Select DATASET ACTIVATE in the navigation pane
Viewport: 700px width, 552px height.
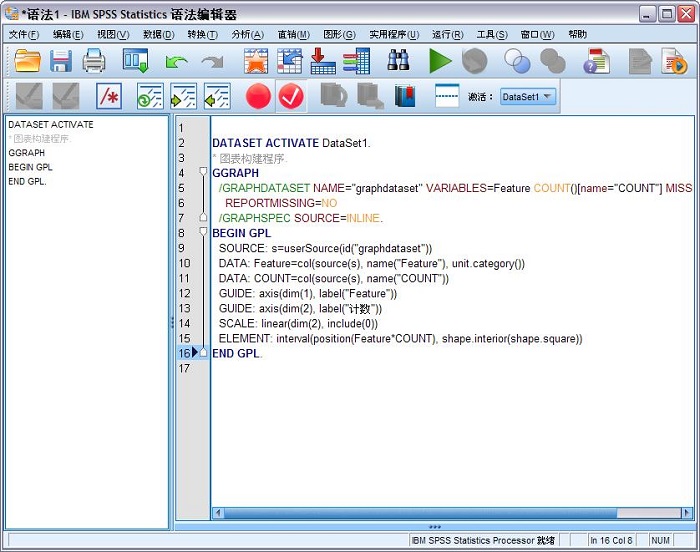coord(50,125)
